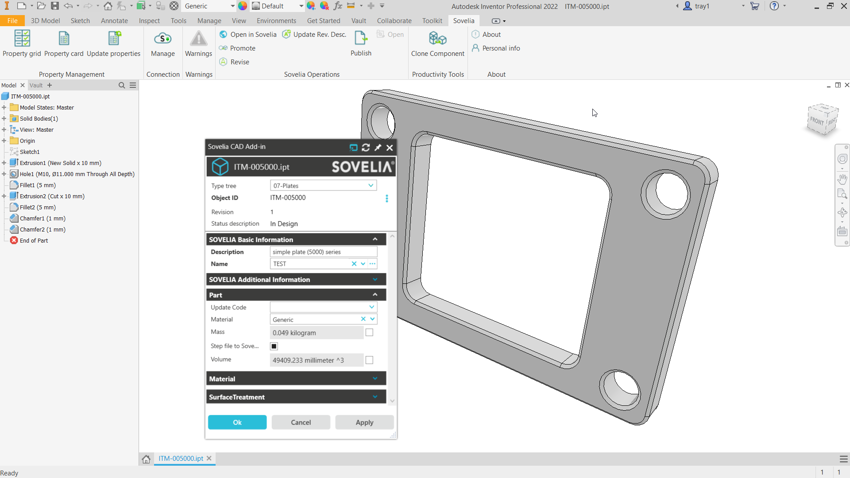Collapse SOVELIA Basic Information section
The width and height of the screenshot is (850, 478).
pos(375,239)
